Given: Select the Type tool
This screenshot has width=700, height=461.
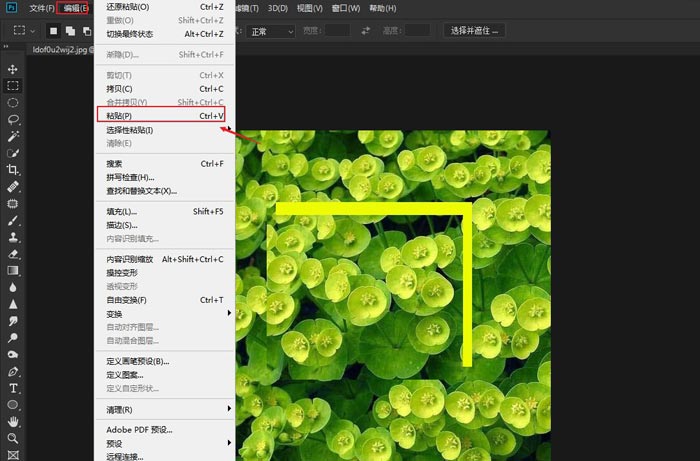Looking at the screenshot, I should 12,388.
